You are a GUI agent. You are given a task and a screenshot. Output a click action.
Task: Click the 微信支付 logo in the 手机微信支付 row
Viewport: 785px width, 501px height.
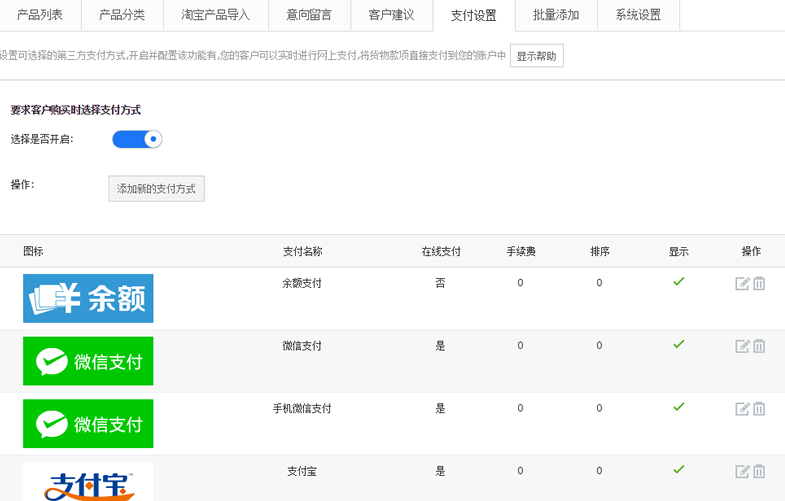(88, 423)
